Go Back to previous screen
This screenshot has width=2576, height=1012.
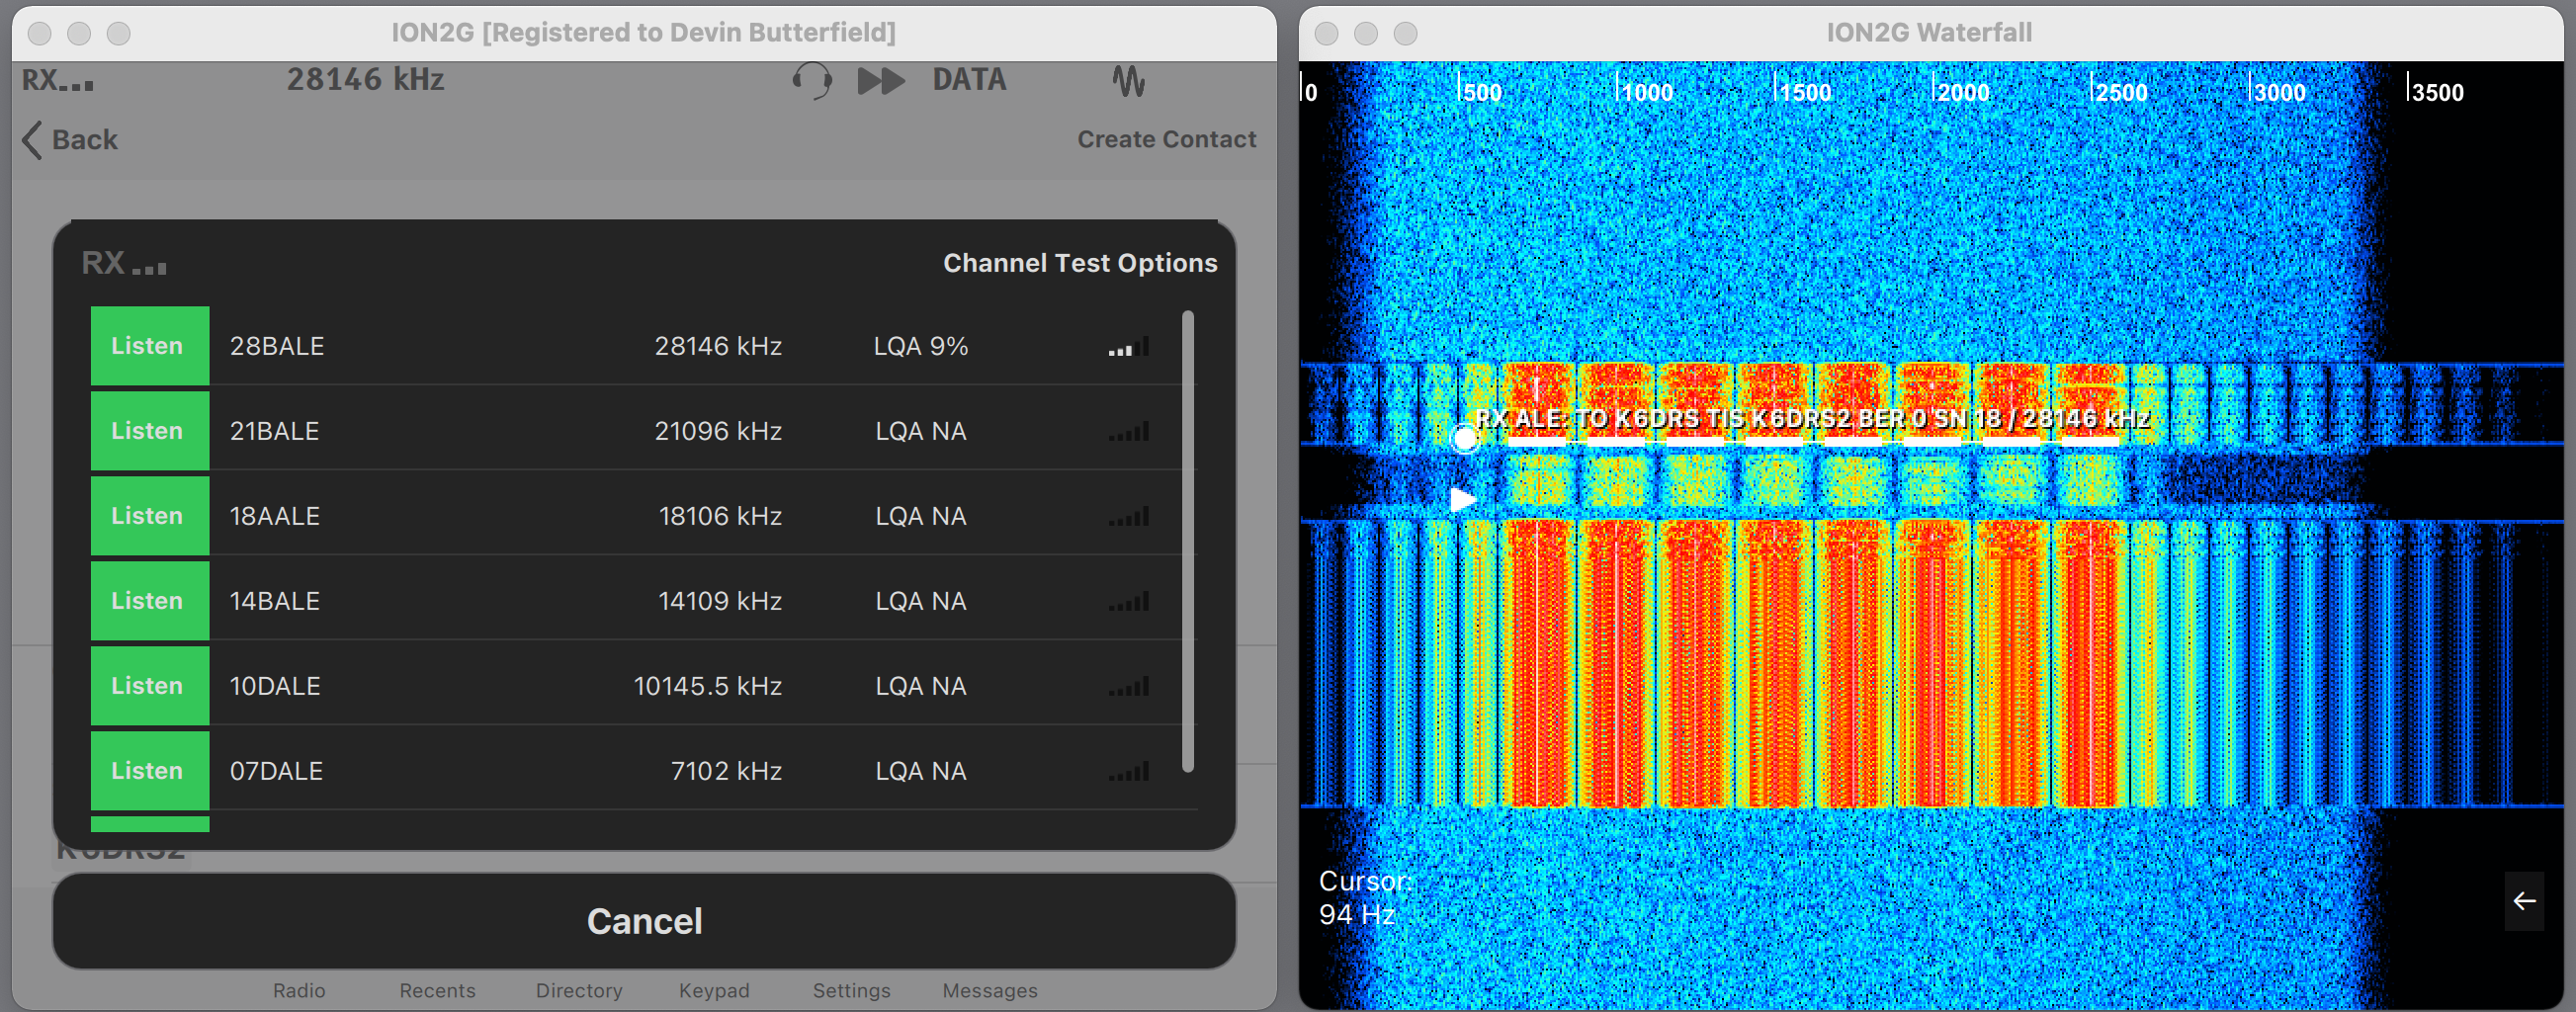[70, 140]
